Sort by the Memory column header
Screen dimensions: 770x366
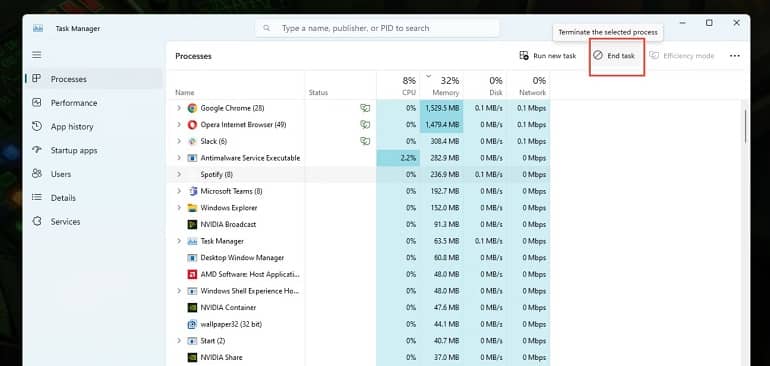click(441, 85)
